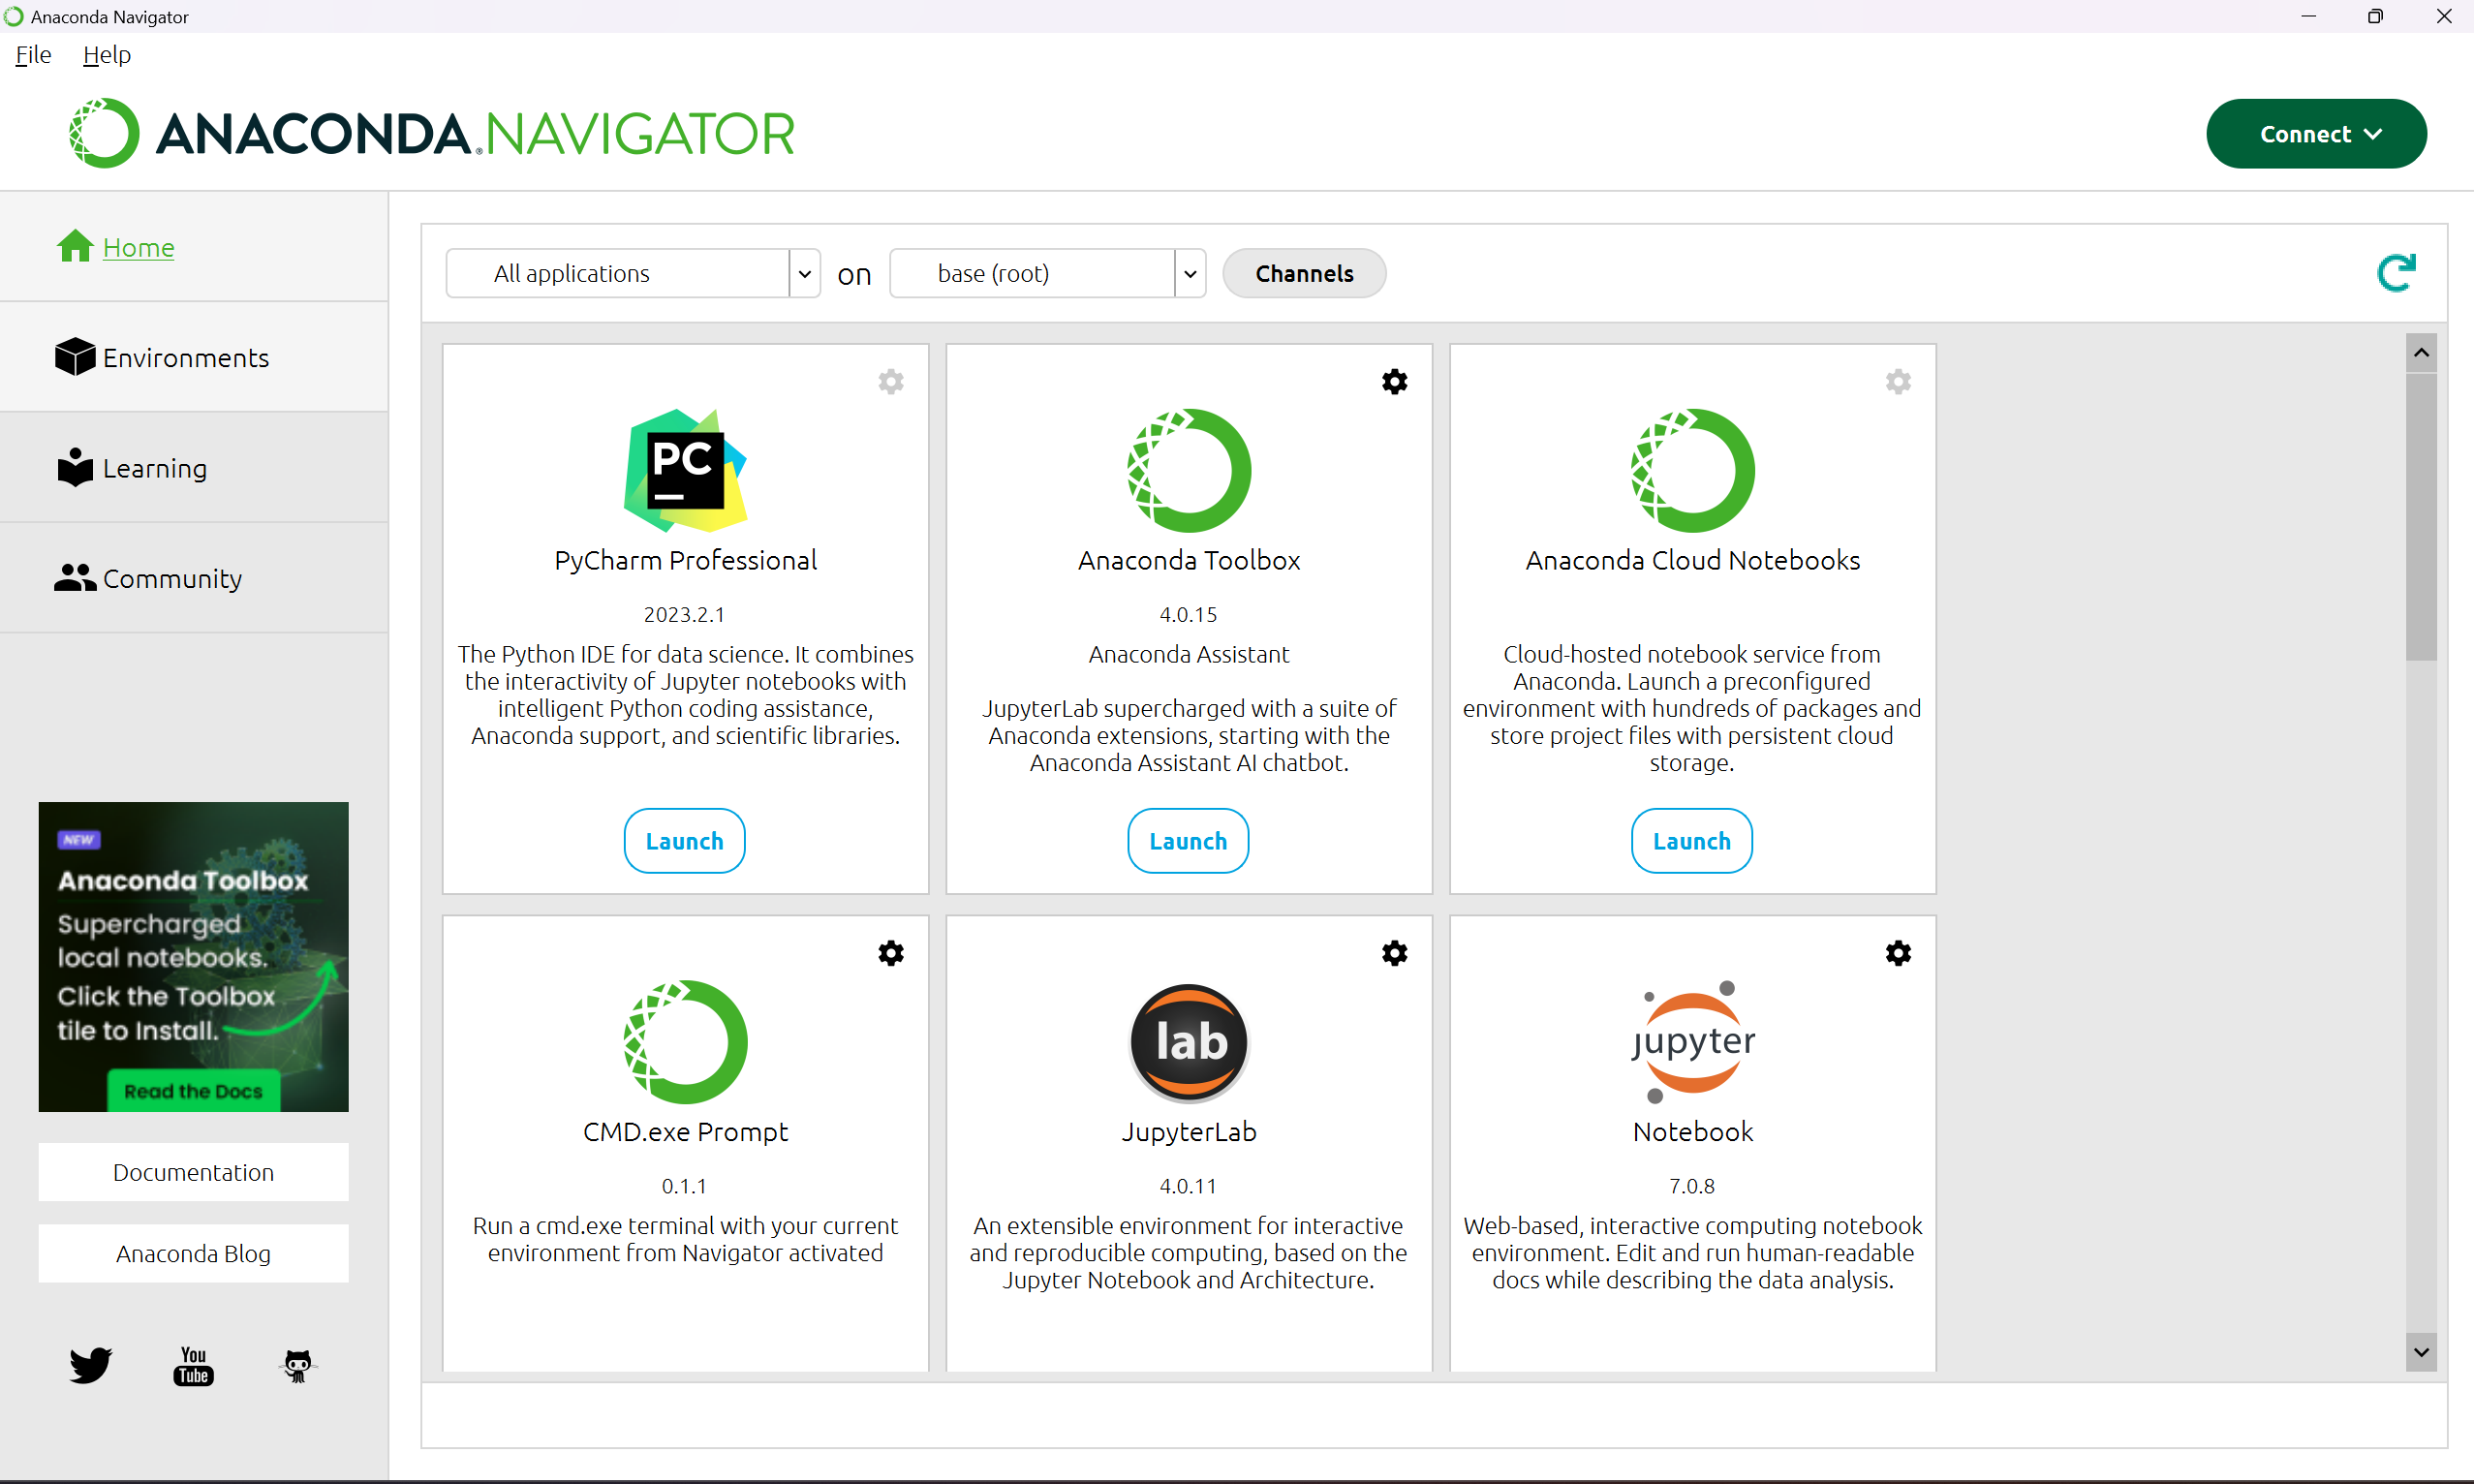Open the File menu
2474x1484 pixels.
point(33,55)
